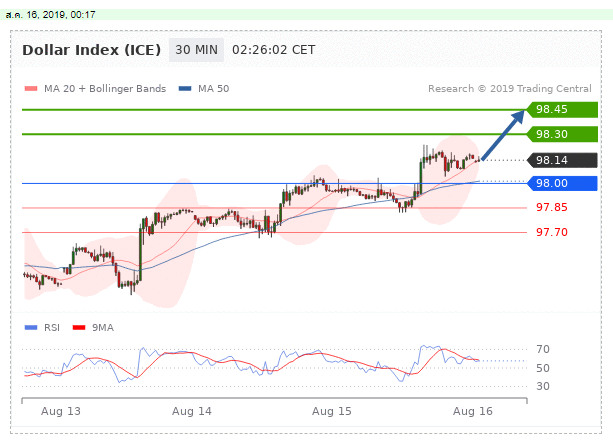Click the MA 50 legend text
The width and height of the screenshot is (613, 447).
pos(213,89)
